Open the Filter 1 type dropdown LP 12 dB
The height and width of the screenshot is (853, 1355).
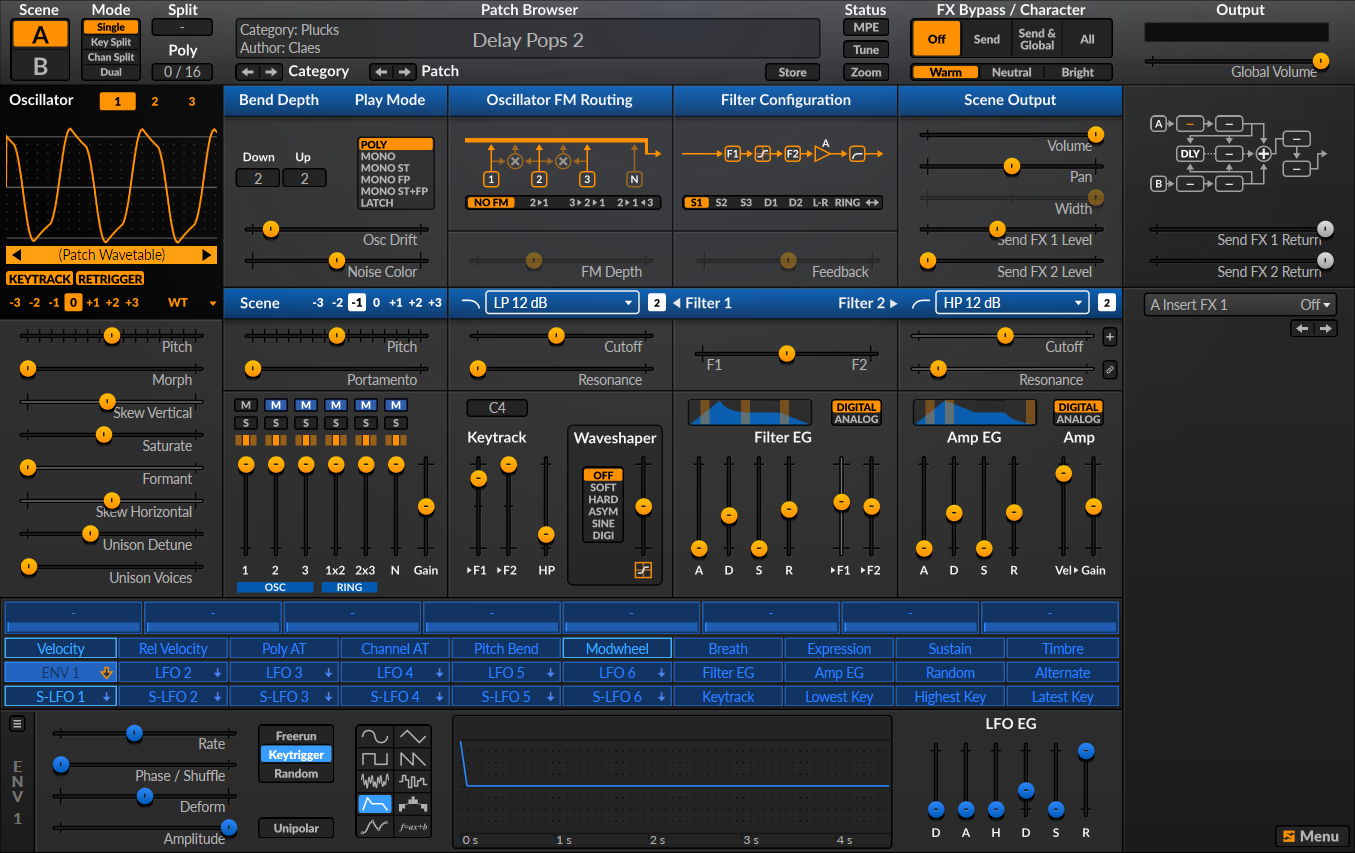point(561,303)
